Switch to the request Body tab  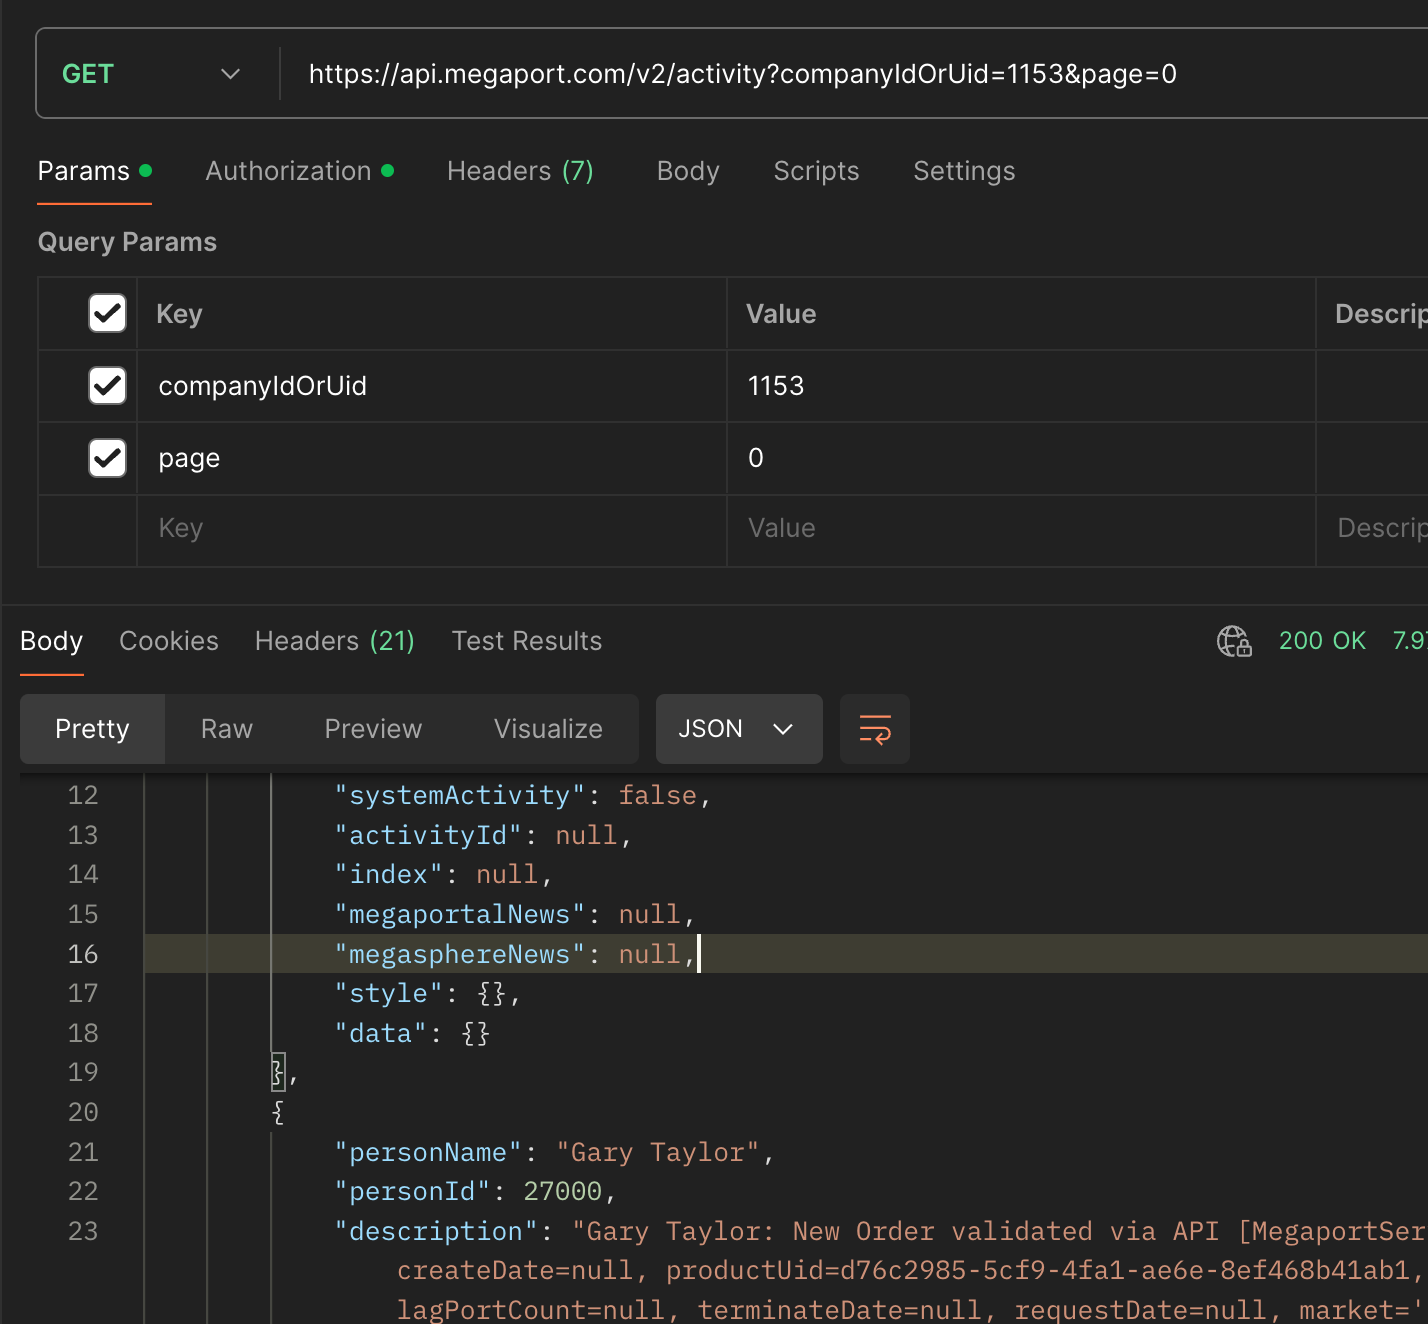[688, 171]
